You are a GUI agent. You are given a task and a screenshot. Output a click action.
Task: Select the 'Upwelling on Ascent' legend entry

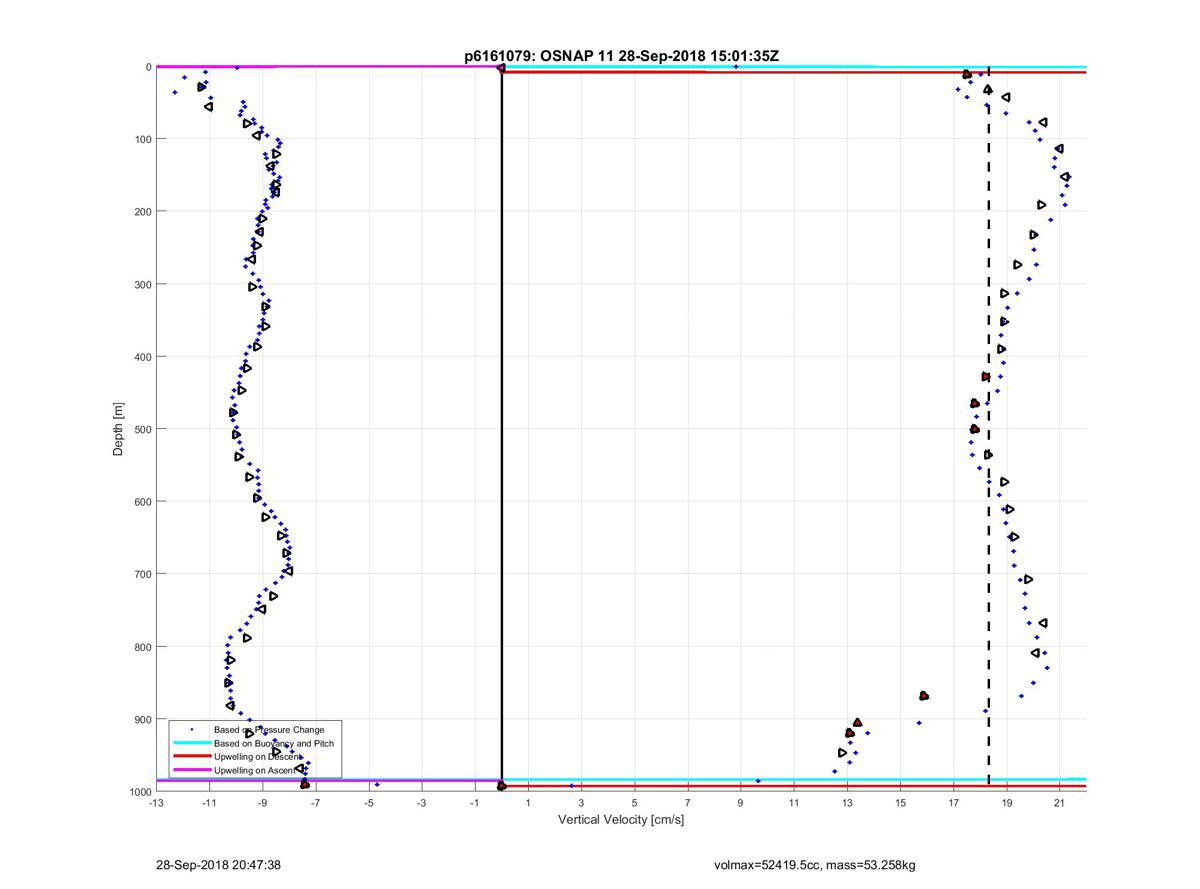(x=254, y=771)
